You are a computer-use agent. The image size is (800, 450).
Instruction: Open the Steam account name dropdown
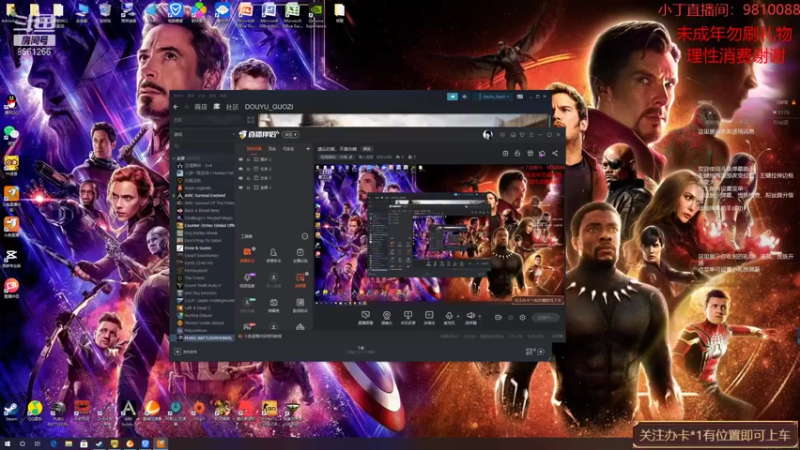[x=495, y=96]
